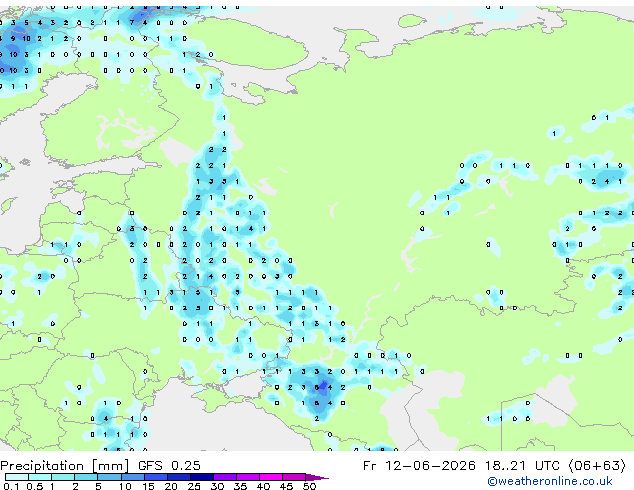634x490 pixels.
Task: Click the '0.25' resolution text
Action: [186, 466]
